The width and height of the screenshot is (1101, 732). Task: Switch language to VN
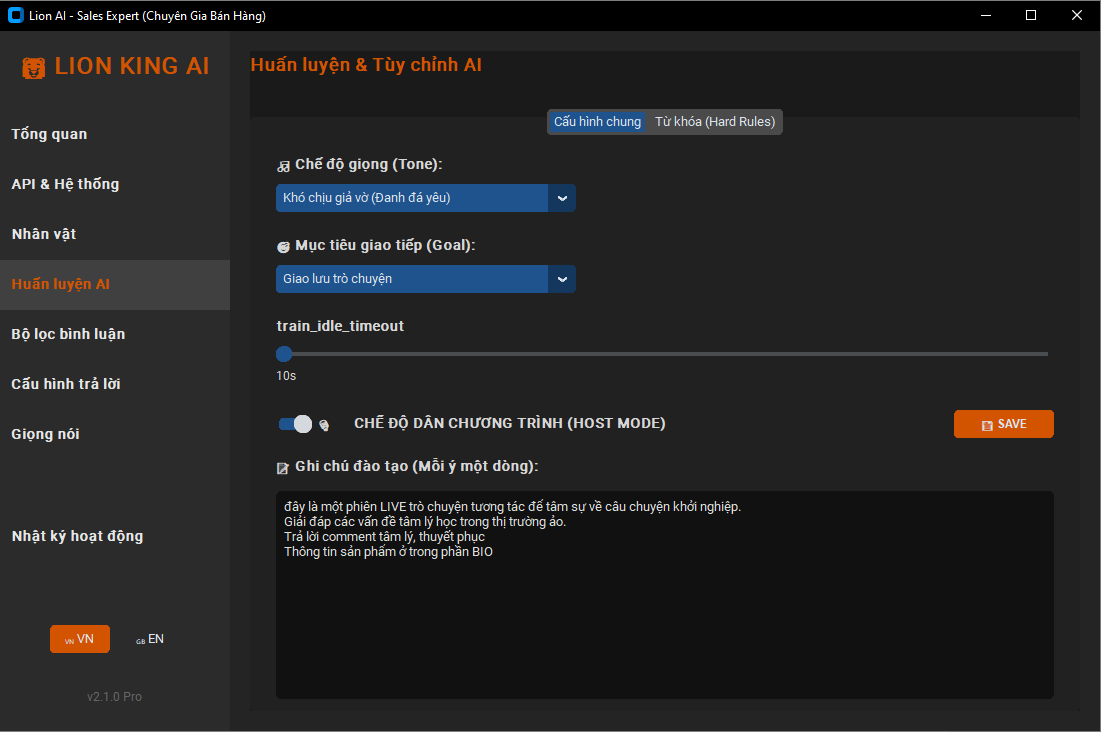coord(79,639)
